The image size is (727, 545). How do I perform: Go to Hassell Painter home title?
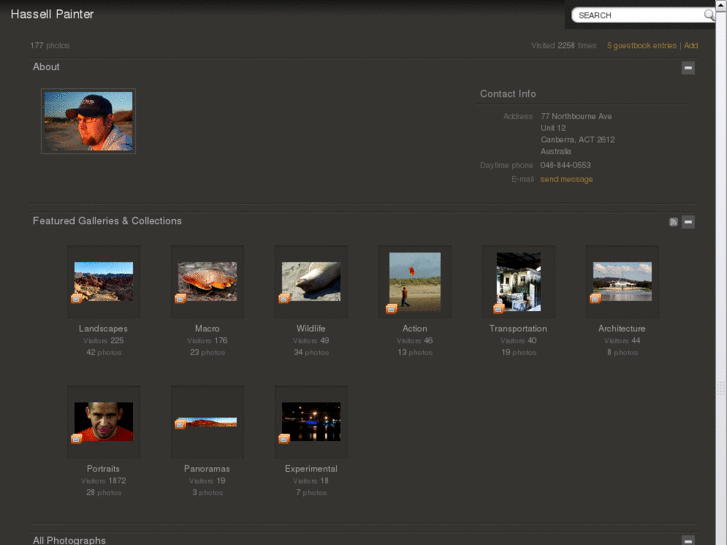52,14
